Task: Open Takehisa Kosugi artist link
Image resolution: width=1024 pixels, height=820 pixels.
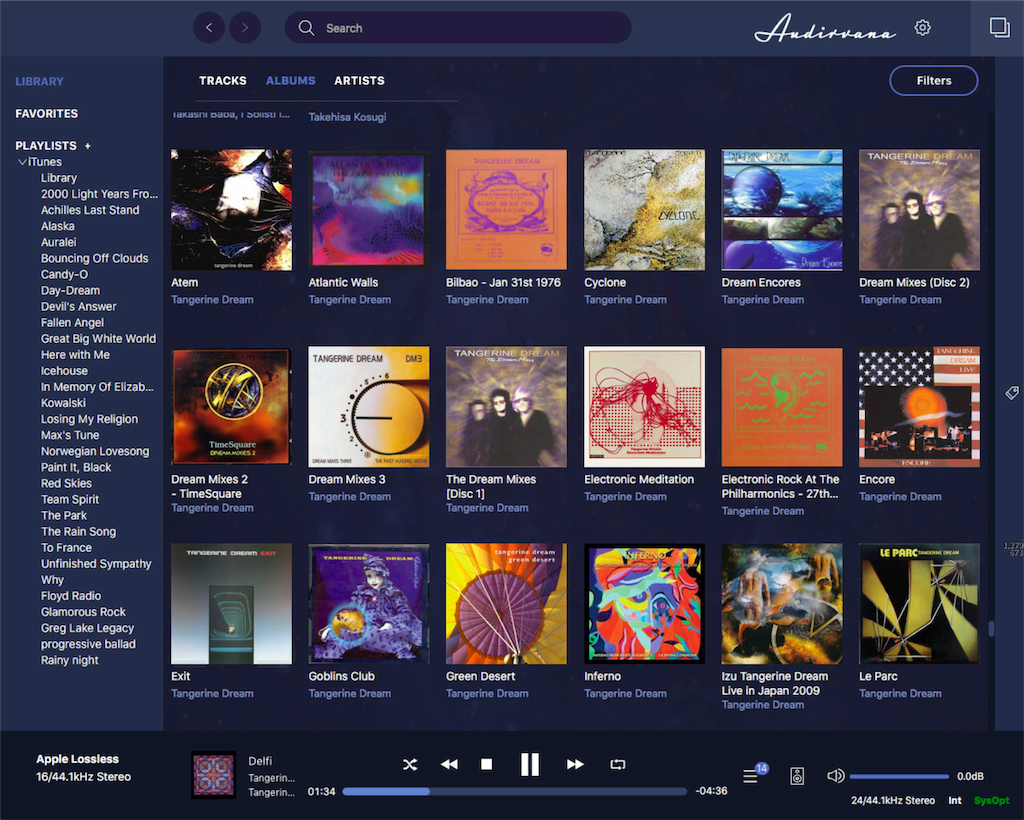Action: coord(347,117)
